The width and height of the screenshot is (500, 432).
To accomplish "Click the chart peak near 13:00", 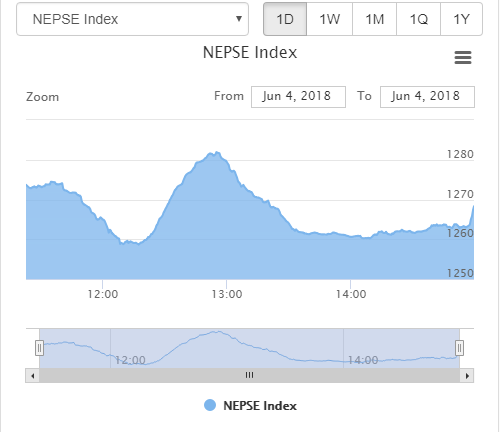I will [217, 153].
